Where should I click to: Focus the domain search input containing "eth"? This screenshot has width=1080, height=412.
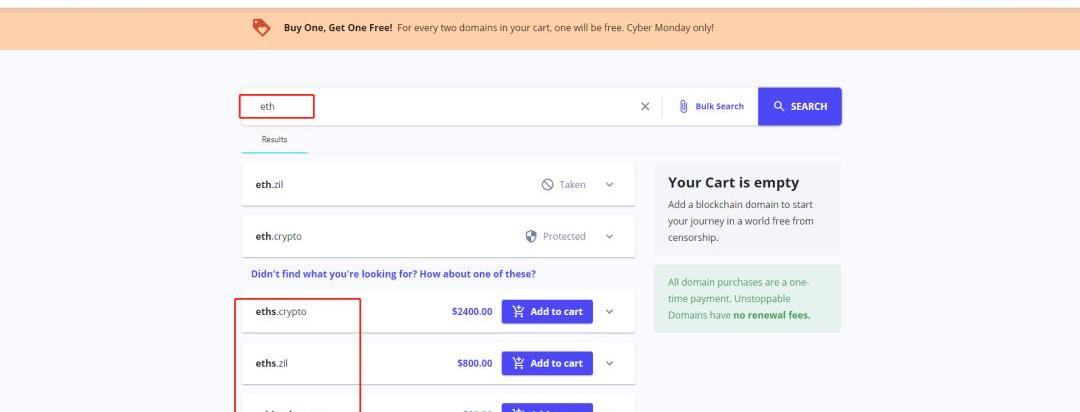440,106
